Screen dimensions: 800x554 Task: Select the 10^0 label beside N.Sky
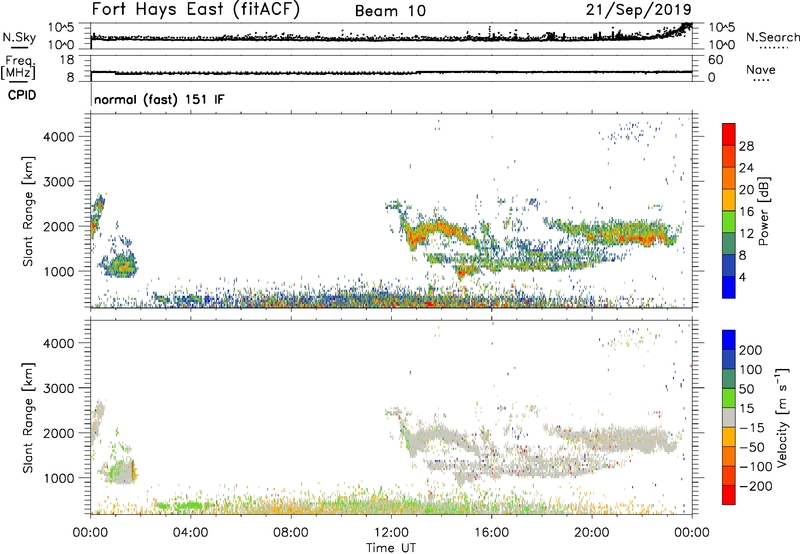[61, 45]
